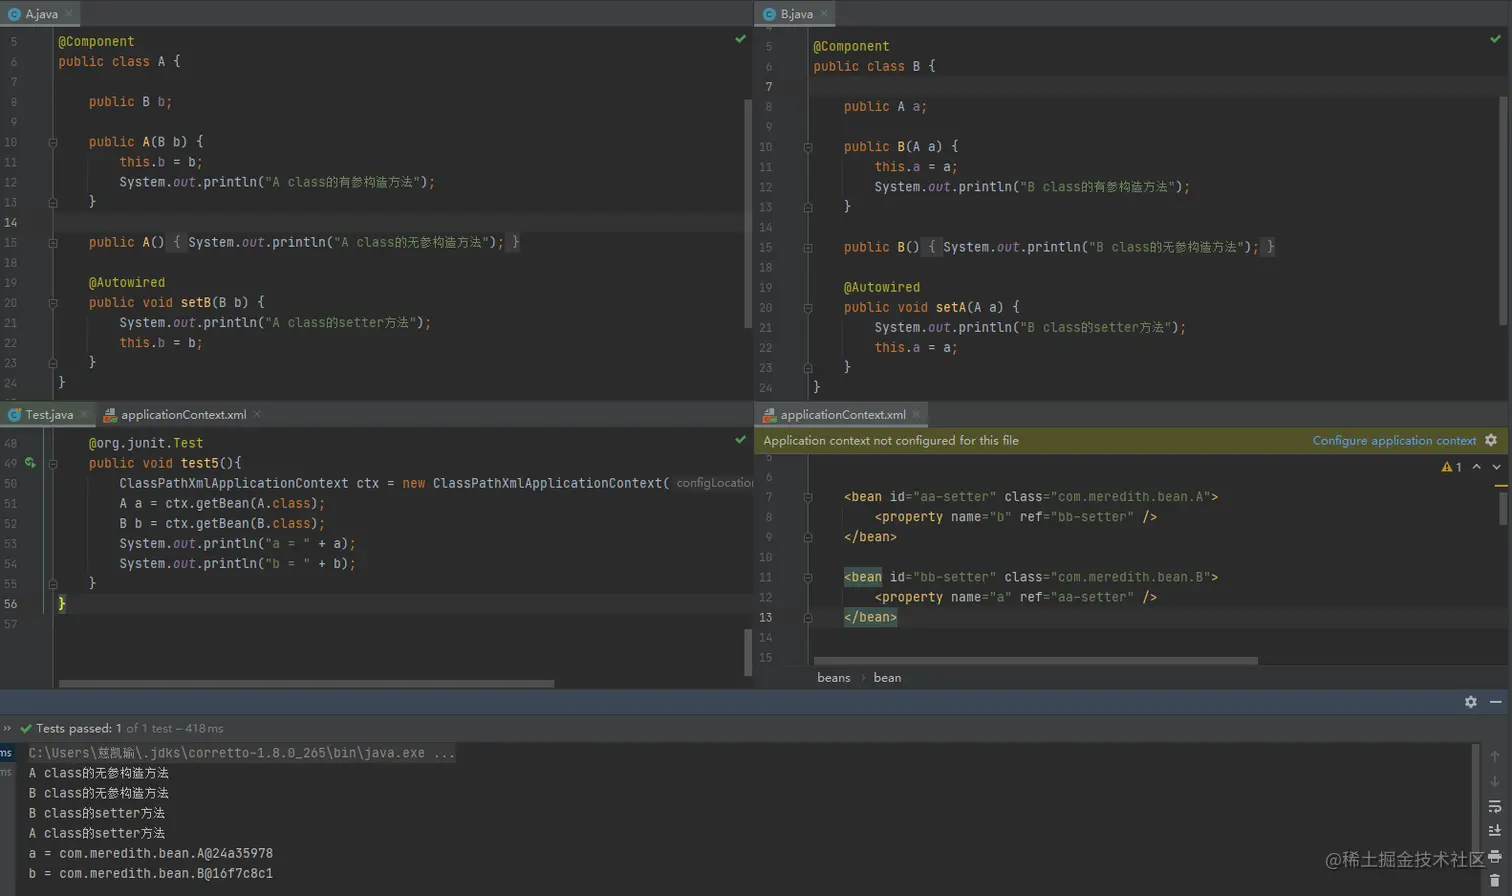Close the A.java tab

point(69,14)
